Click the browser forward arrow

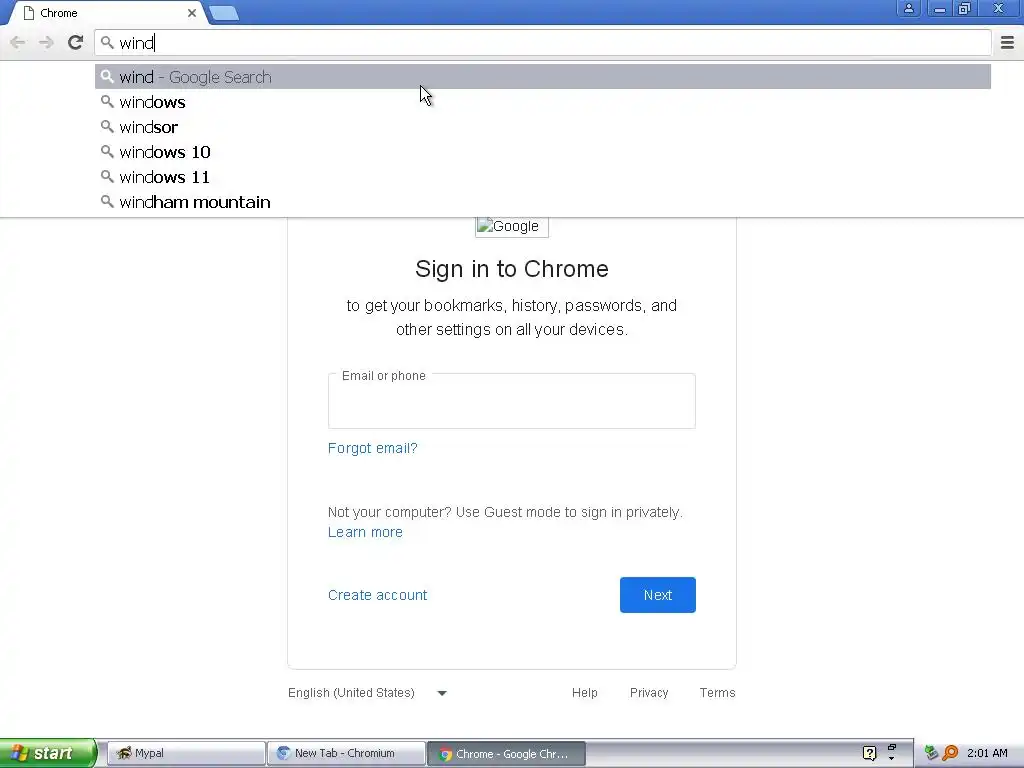tap(46, 43)
